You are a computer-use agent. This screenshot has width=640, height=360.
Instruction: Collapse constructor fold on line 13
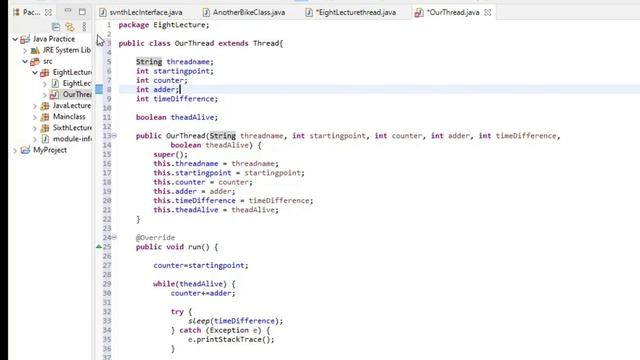[x=114, y=136]
